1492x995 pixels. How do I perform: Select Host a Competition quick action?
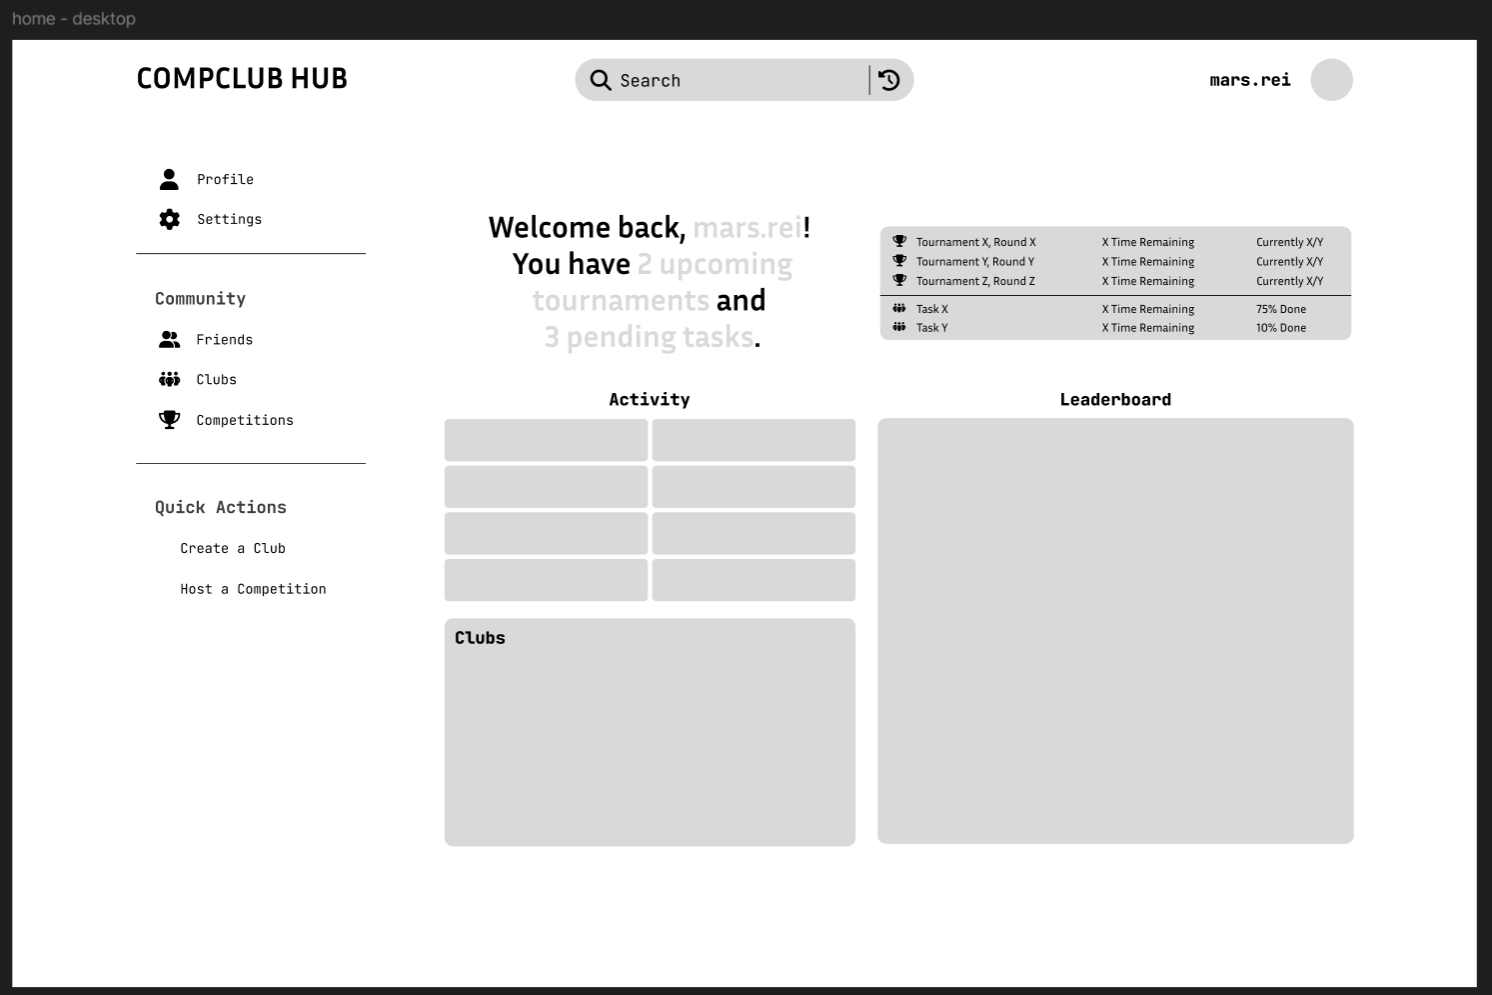(253, 589)
